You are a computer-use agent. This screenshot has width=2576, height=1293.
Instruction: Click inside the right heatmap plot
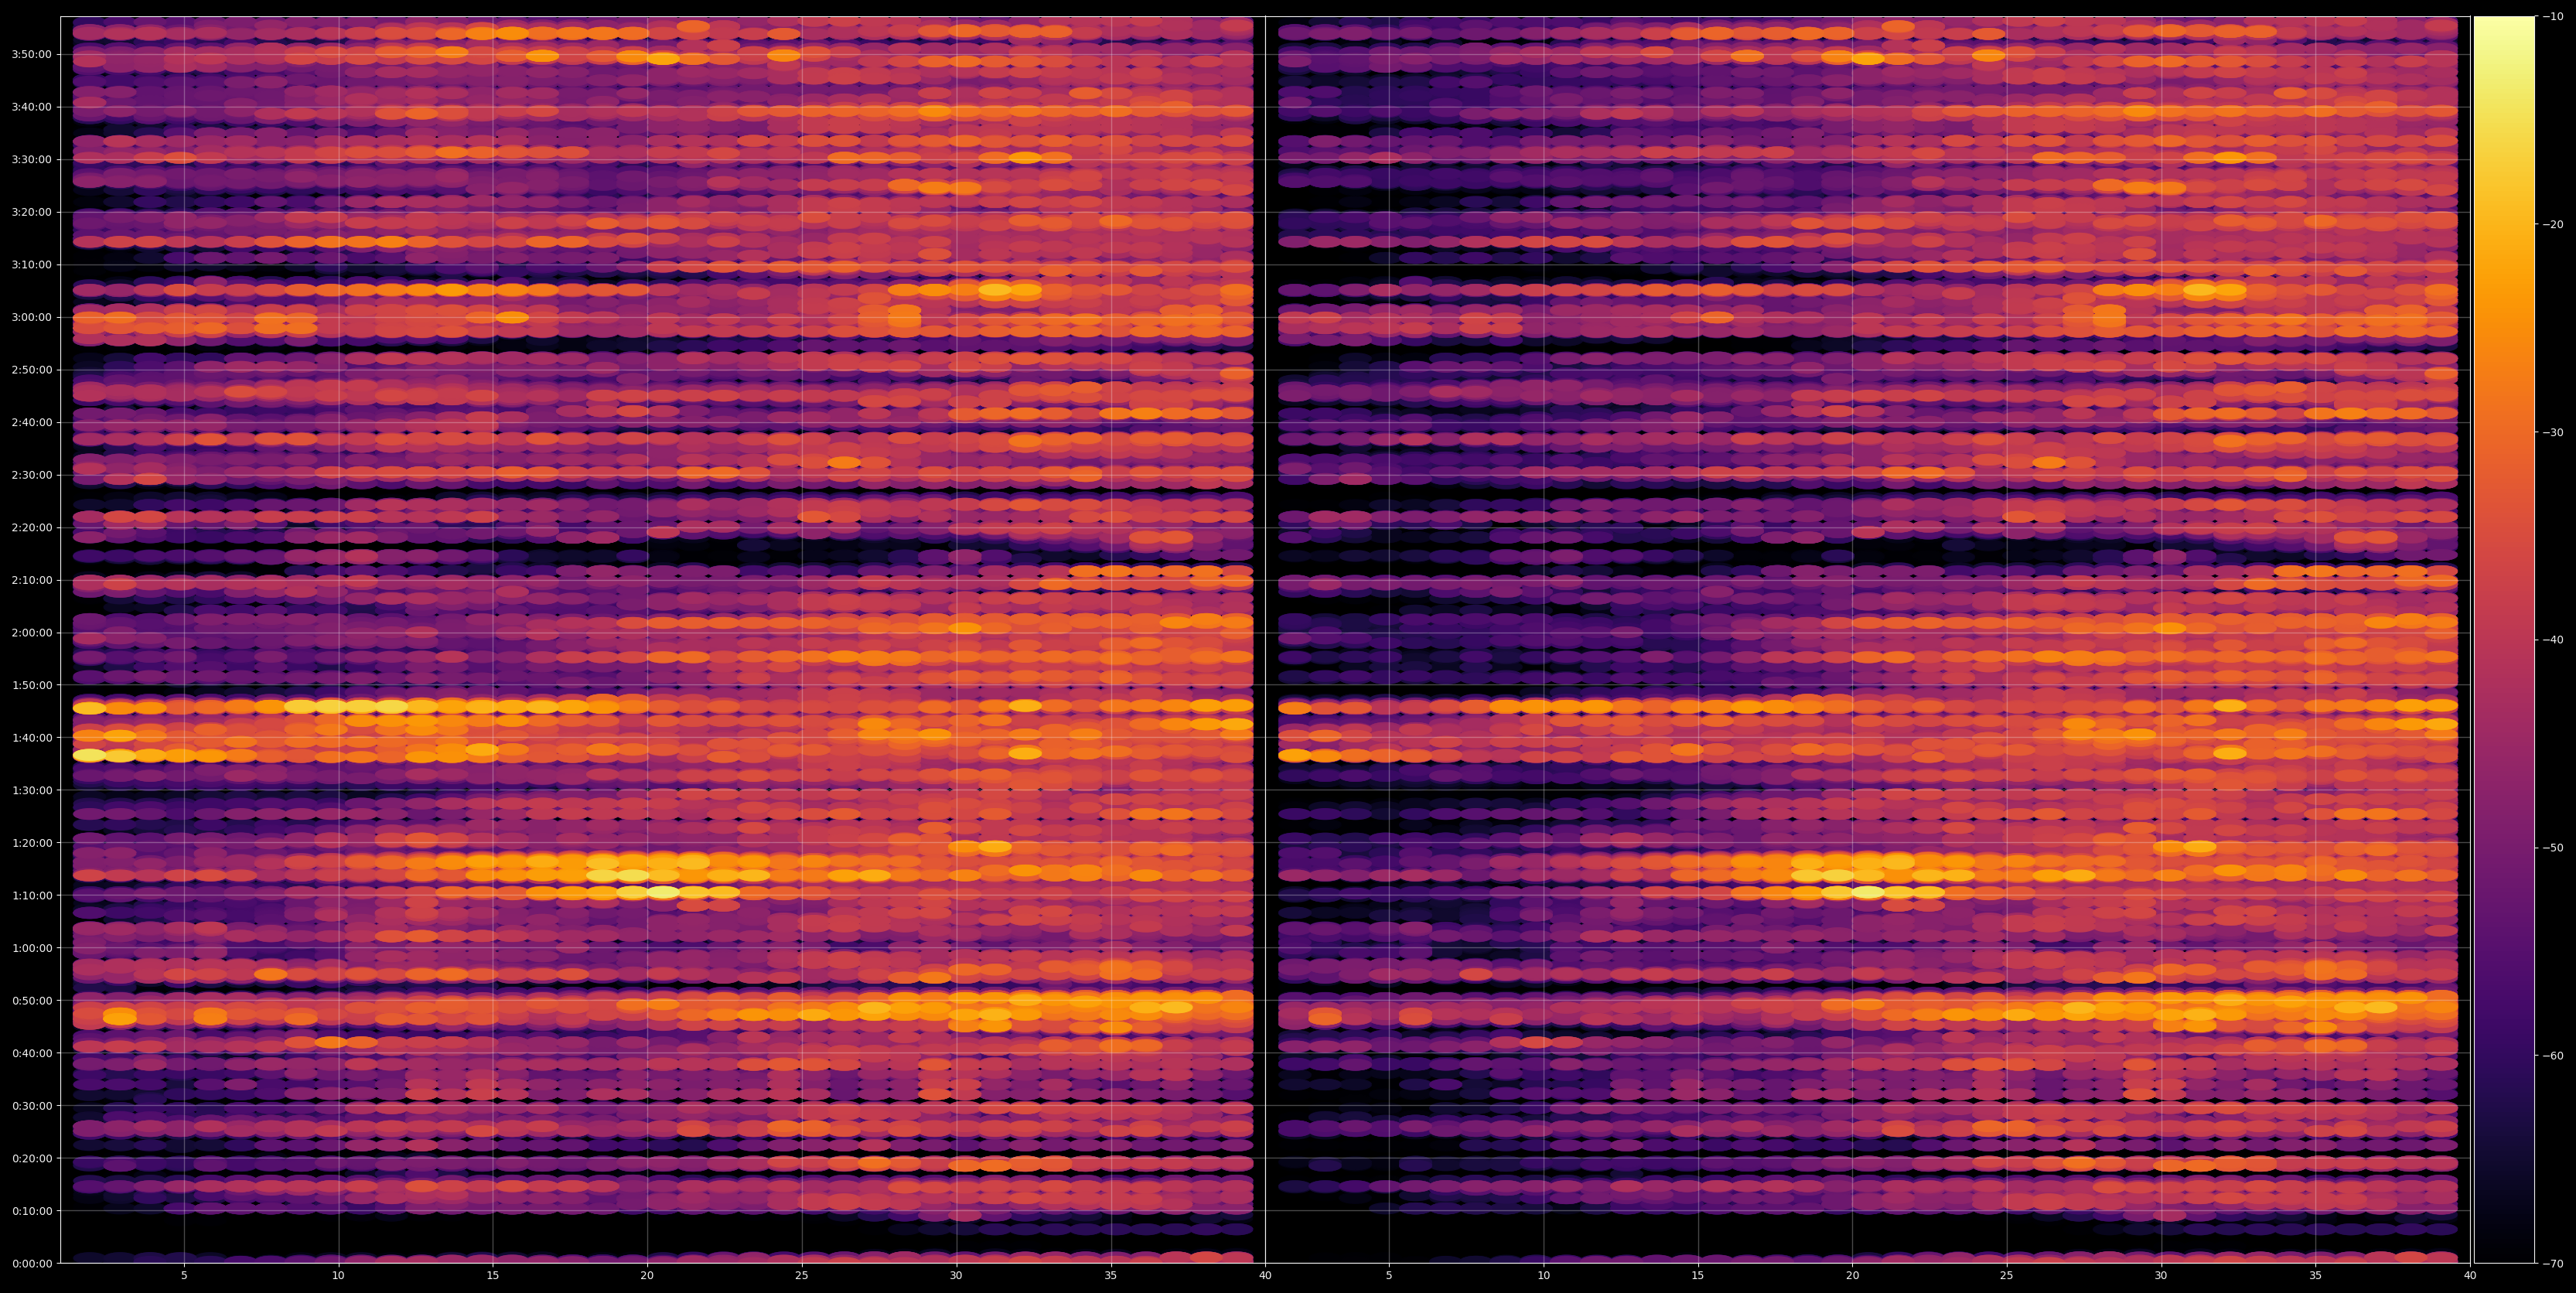1868,640
